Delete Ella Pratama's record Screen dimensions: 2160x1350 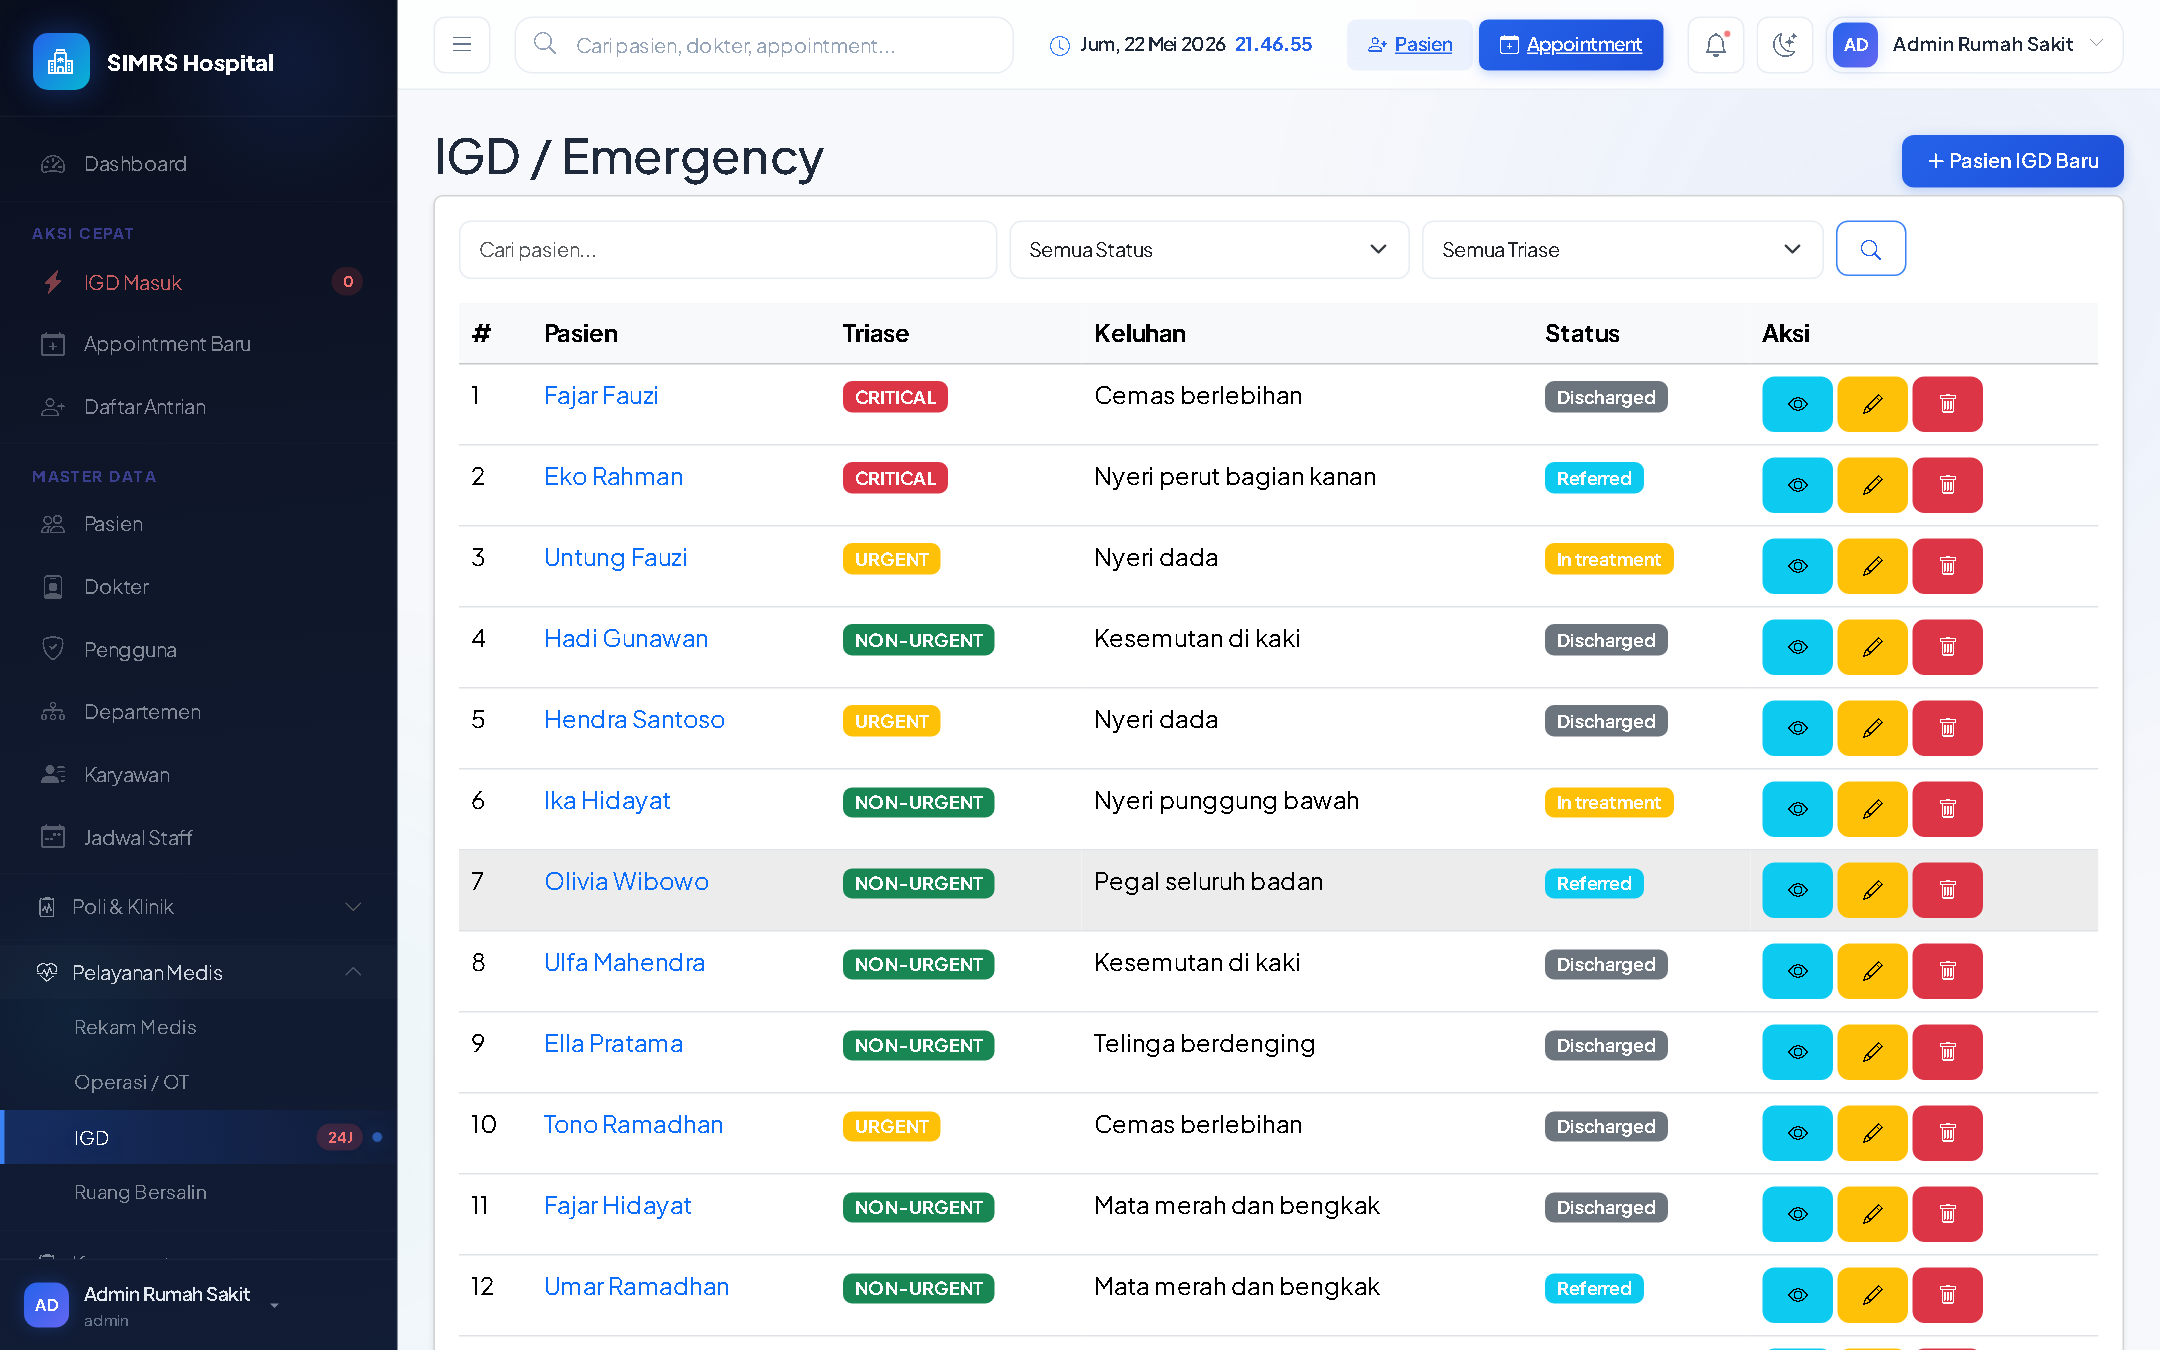coord(1947,1052)
